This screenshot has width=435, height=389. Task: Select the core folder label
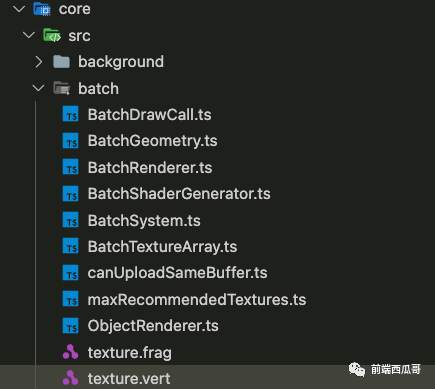point(75,9)
